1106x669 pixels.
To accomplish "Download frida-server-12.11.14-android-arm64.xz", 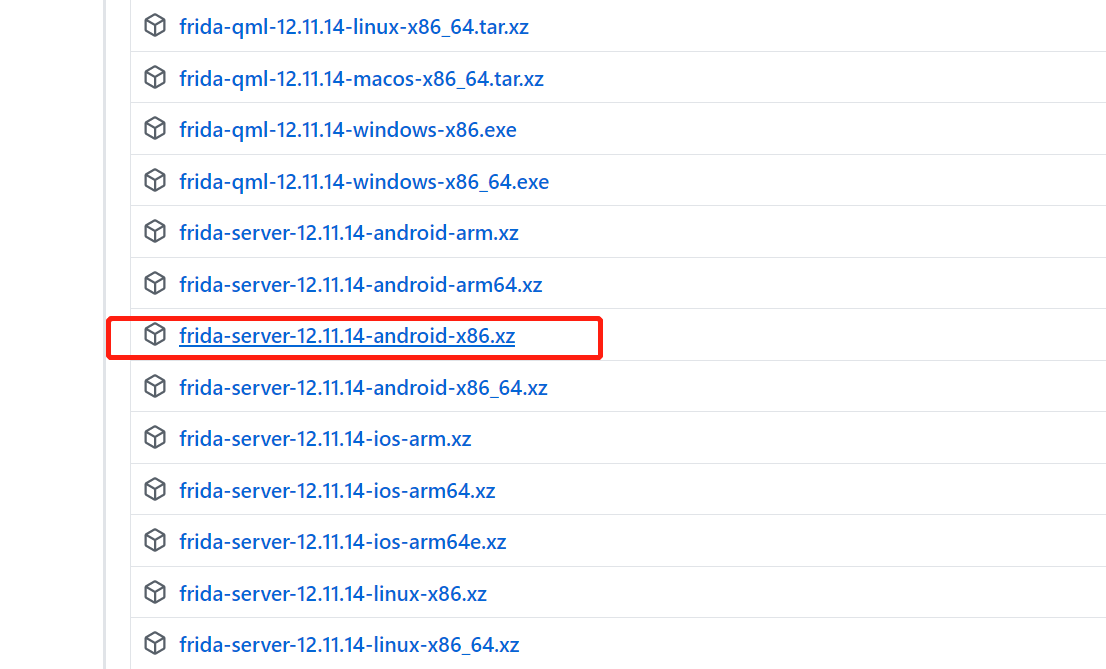I will pyautogui.click(x=361, y=283).
